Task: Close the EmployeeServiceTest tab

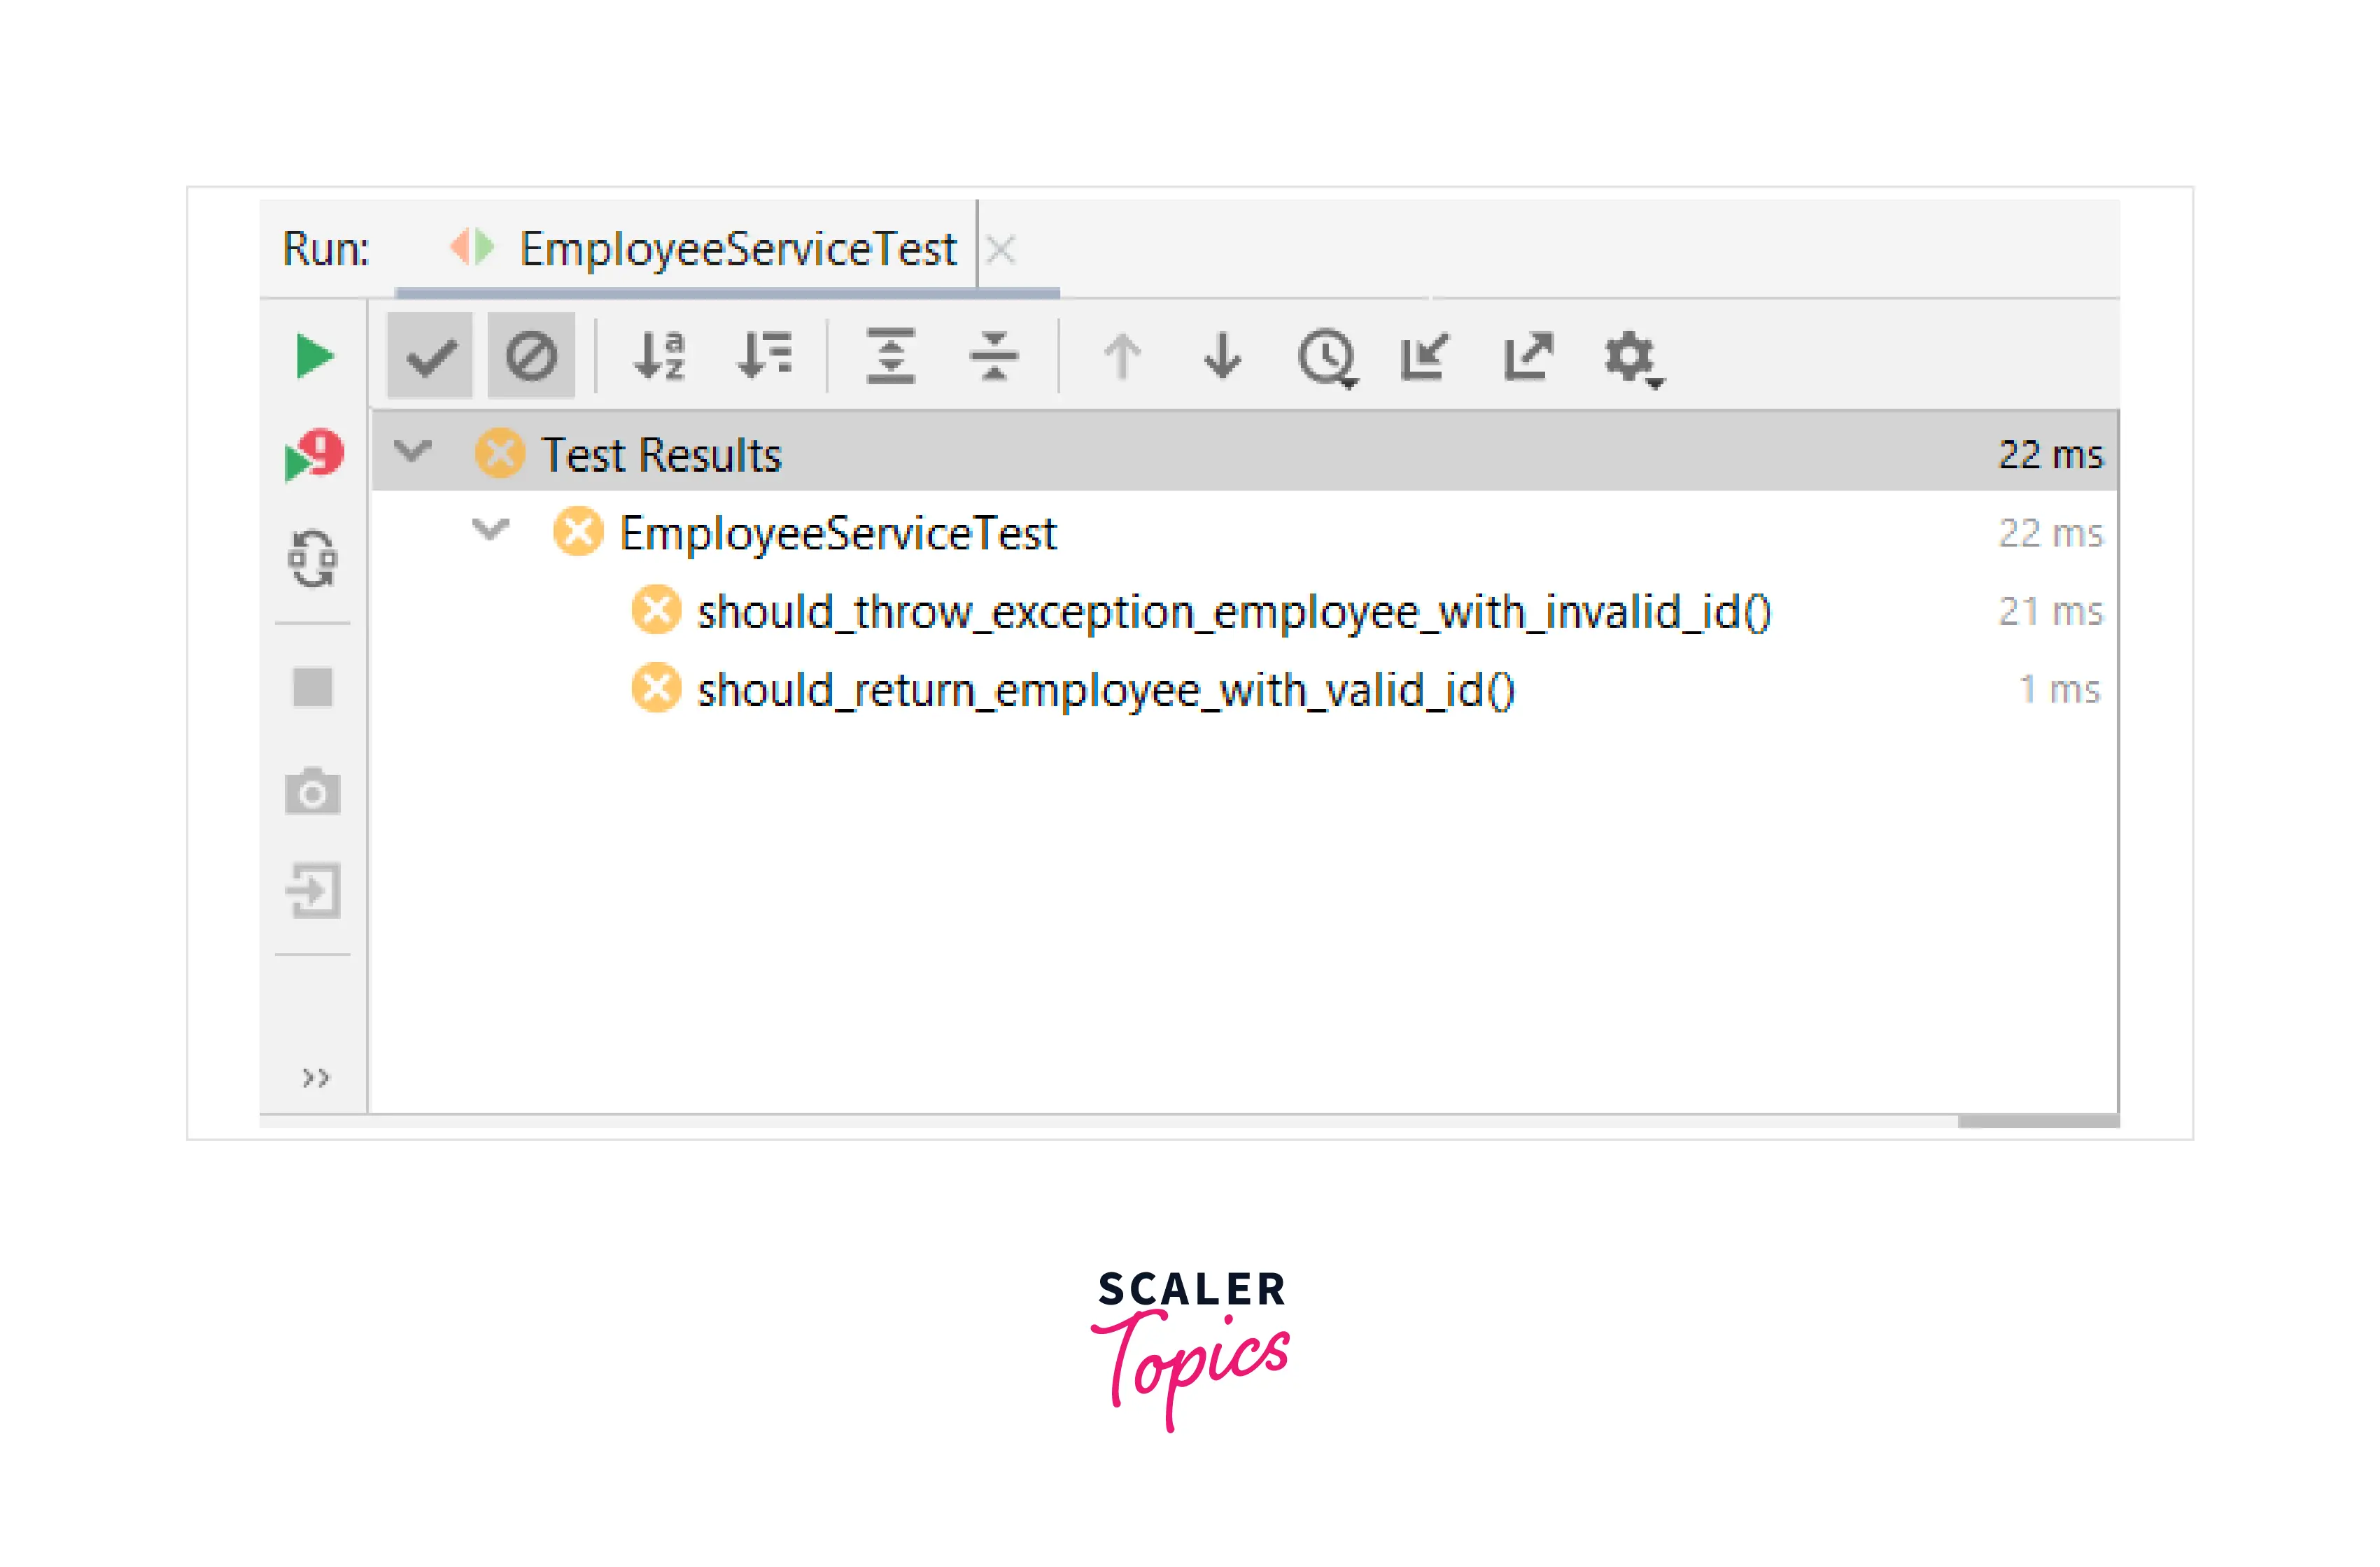Action: coord(1001,249)
